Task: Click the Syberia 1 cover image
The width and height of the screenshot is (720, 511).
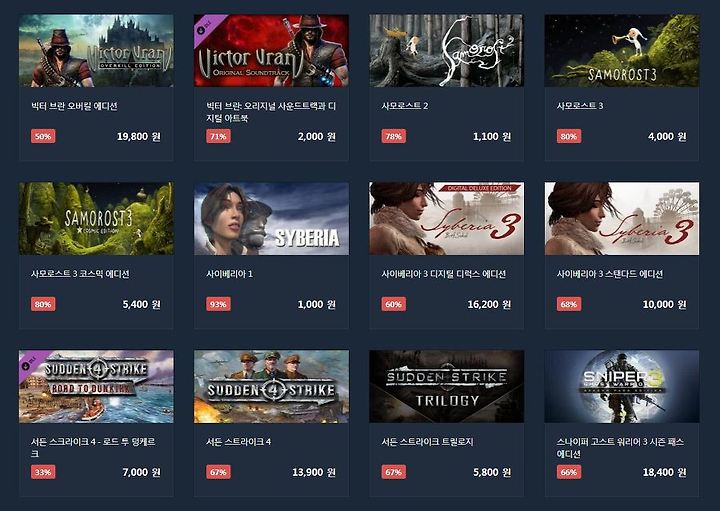Action: [271, 219]
